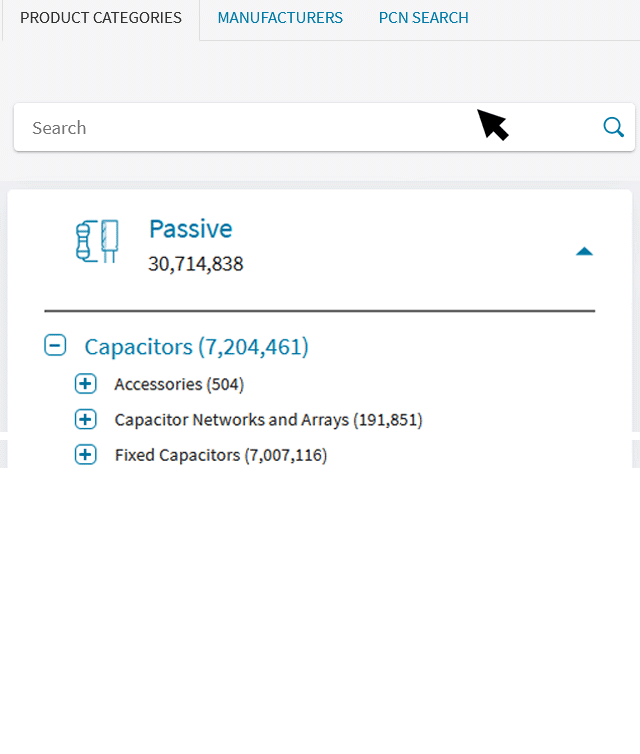The image size is (640, 754).
Task: Expand Accessories using its plus icon
Action: (x=86, y=384)
